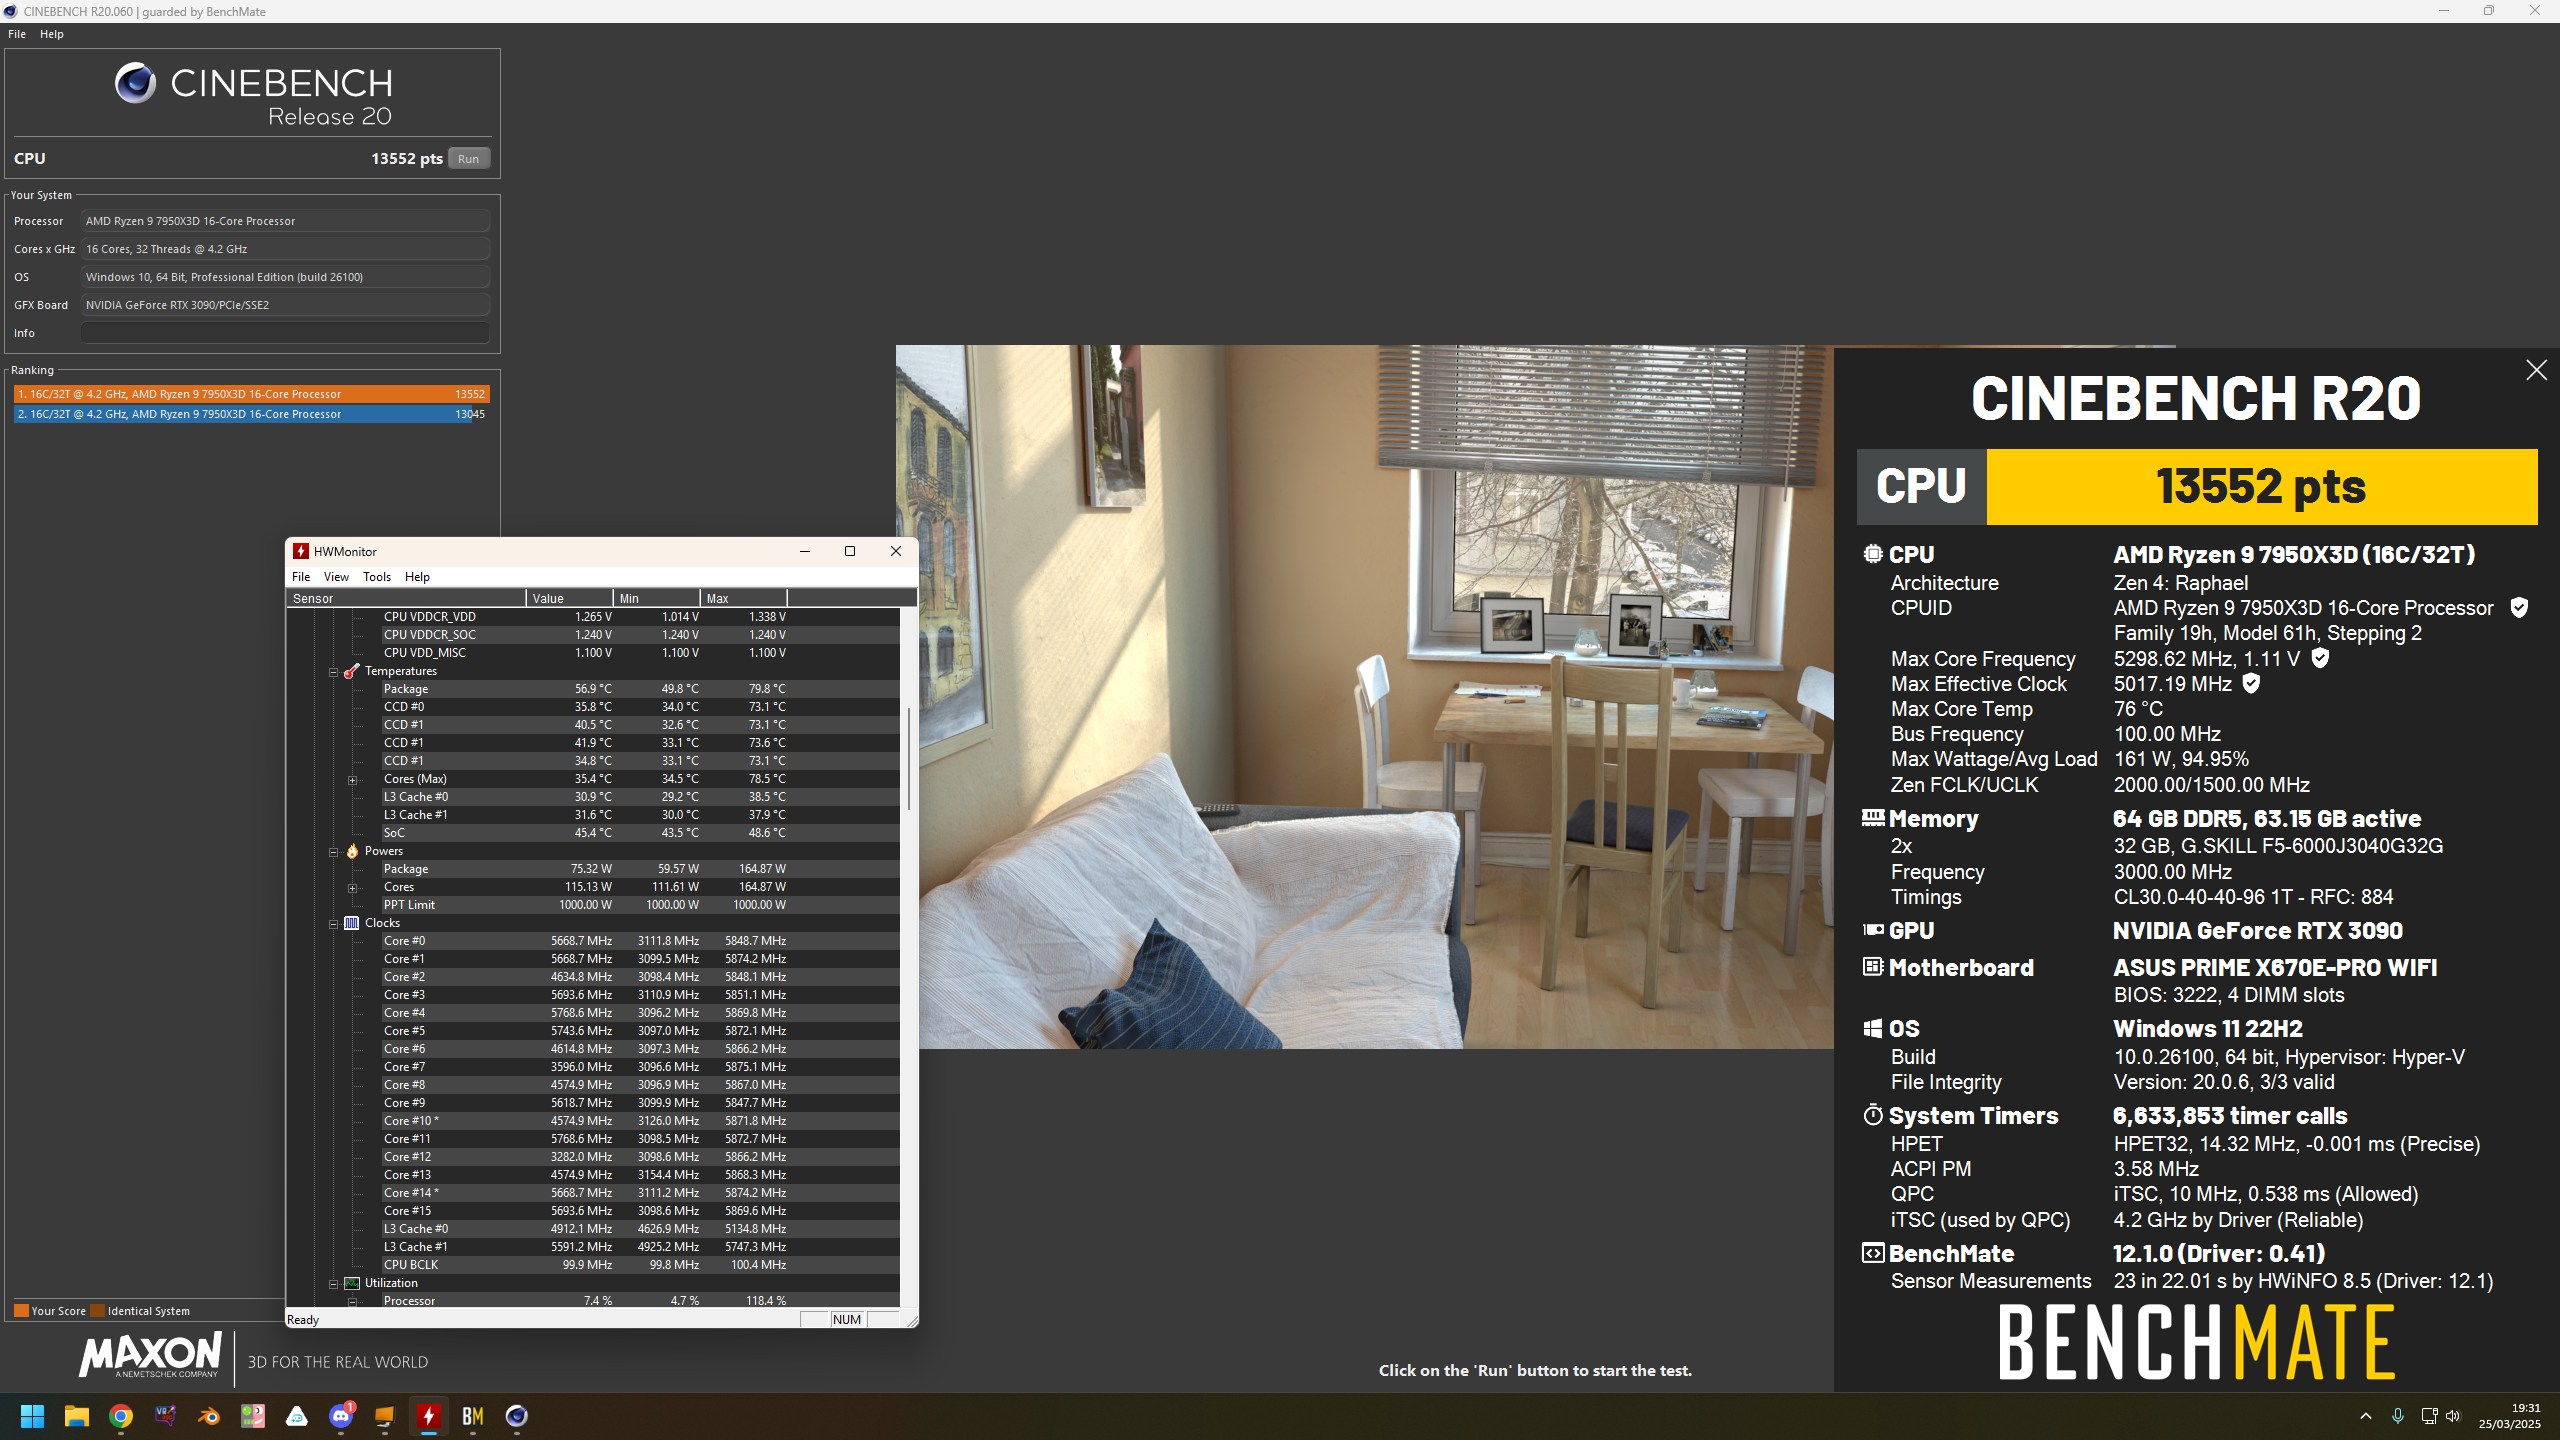Screen dimensions: 2560x1440
Task: Click the network tray icon
Action: pyautogui.click(x=2429, y=1416)
